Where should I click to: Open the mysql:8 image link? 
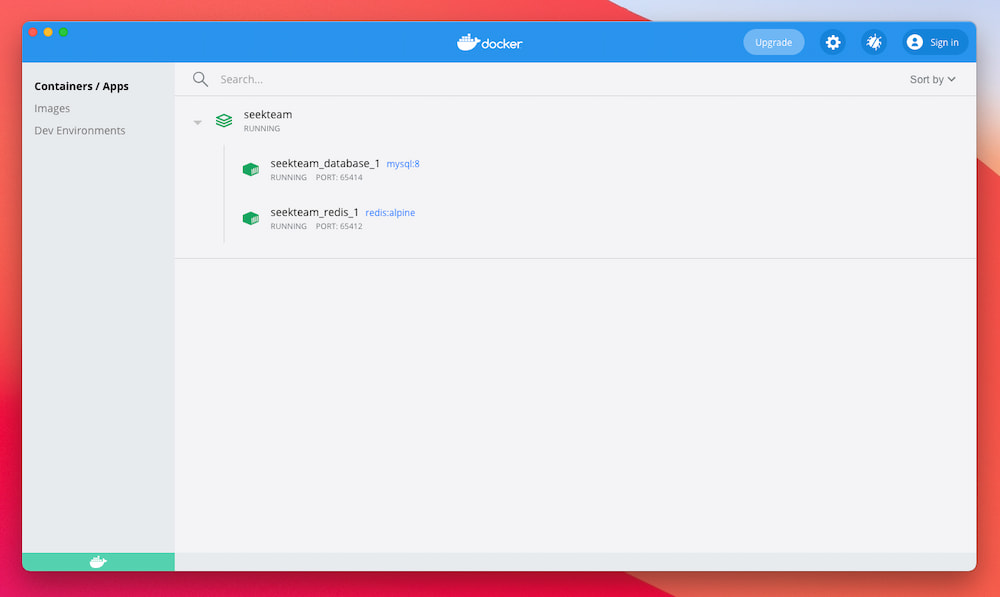pos(403,164)
